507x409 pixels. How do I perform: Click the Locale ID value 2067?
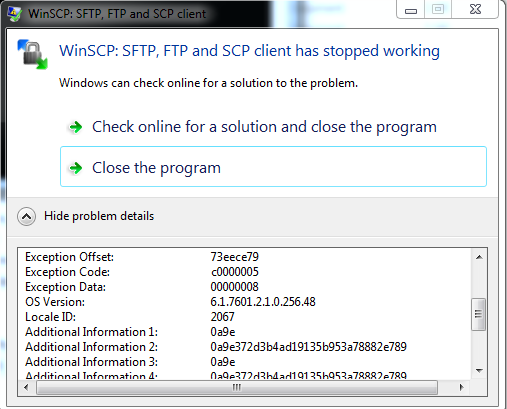[x=222, y=317]
